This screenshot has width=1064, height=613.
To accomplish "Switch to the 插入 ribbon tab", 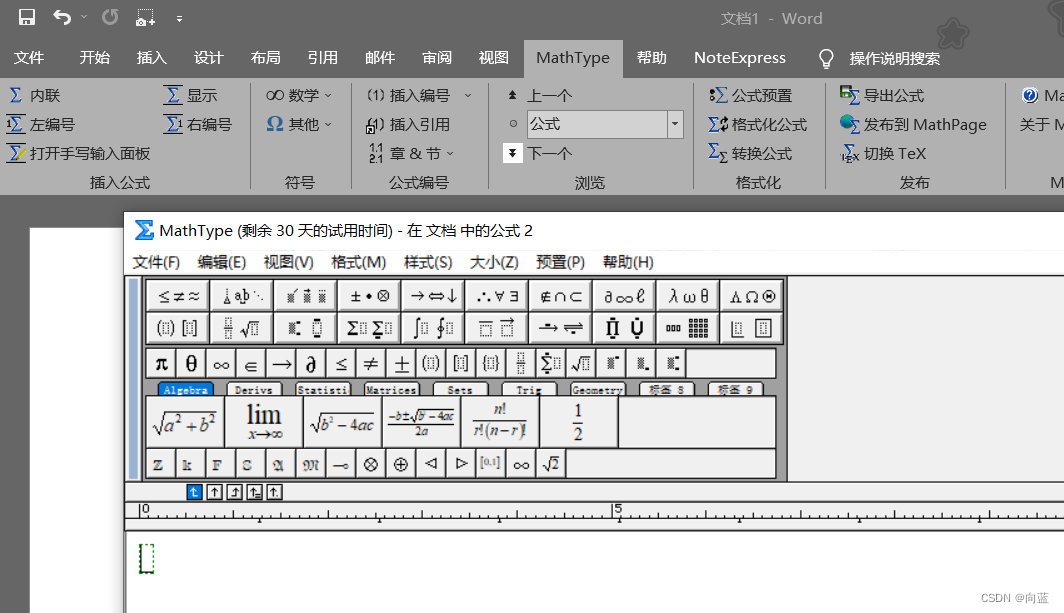I will coord(151,58).
